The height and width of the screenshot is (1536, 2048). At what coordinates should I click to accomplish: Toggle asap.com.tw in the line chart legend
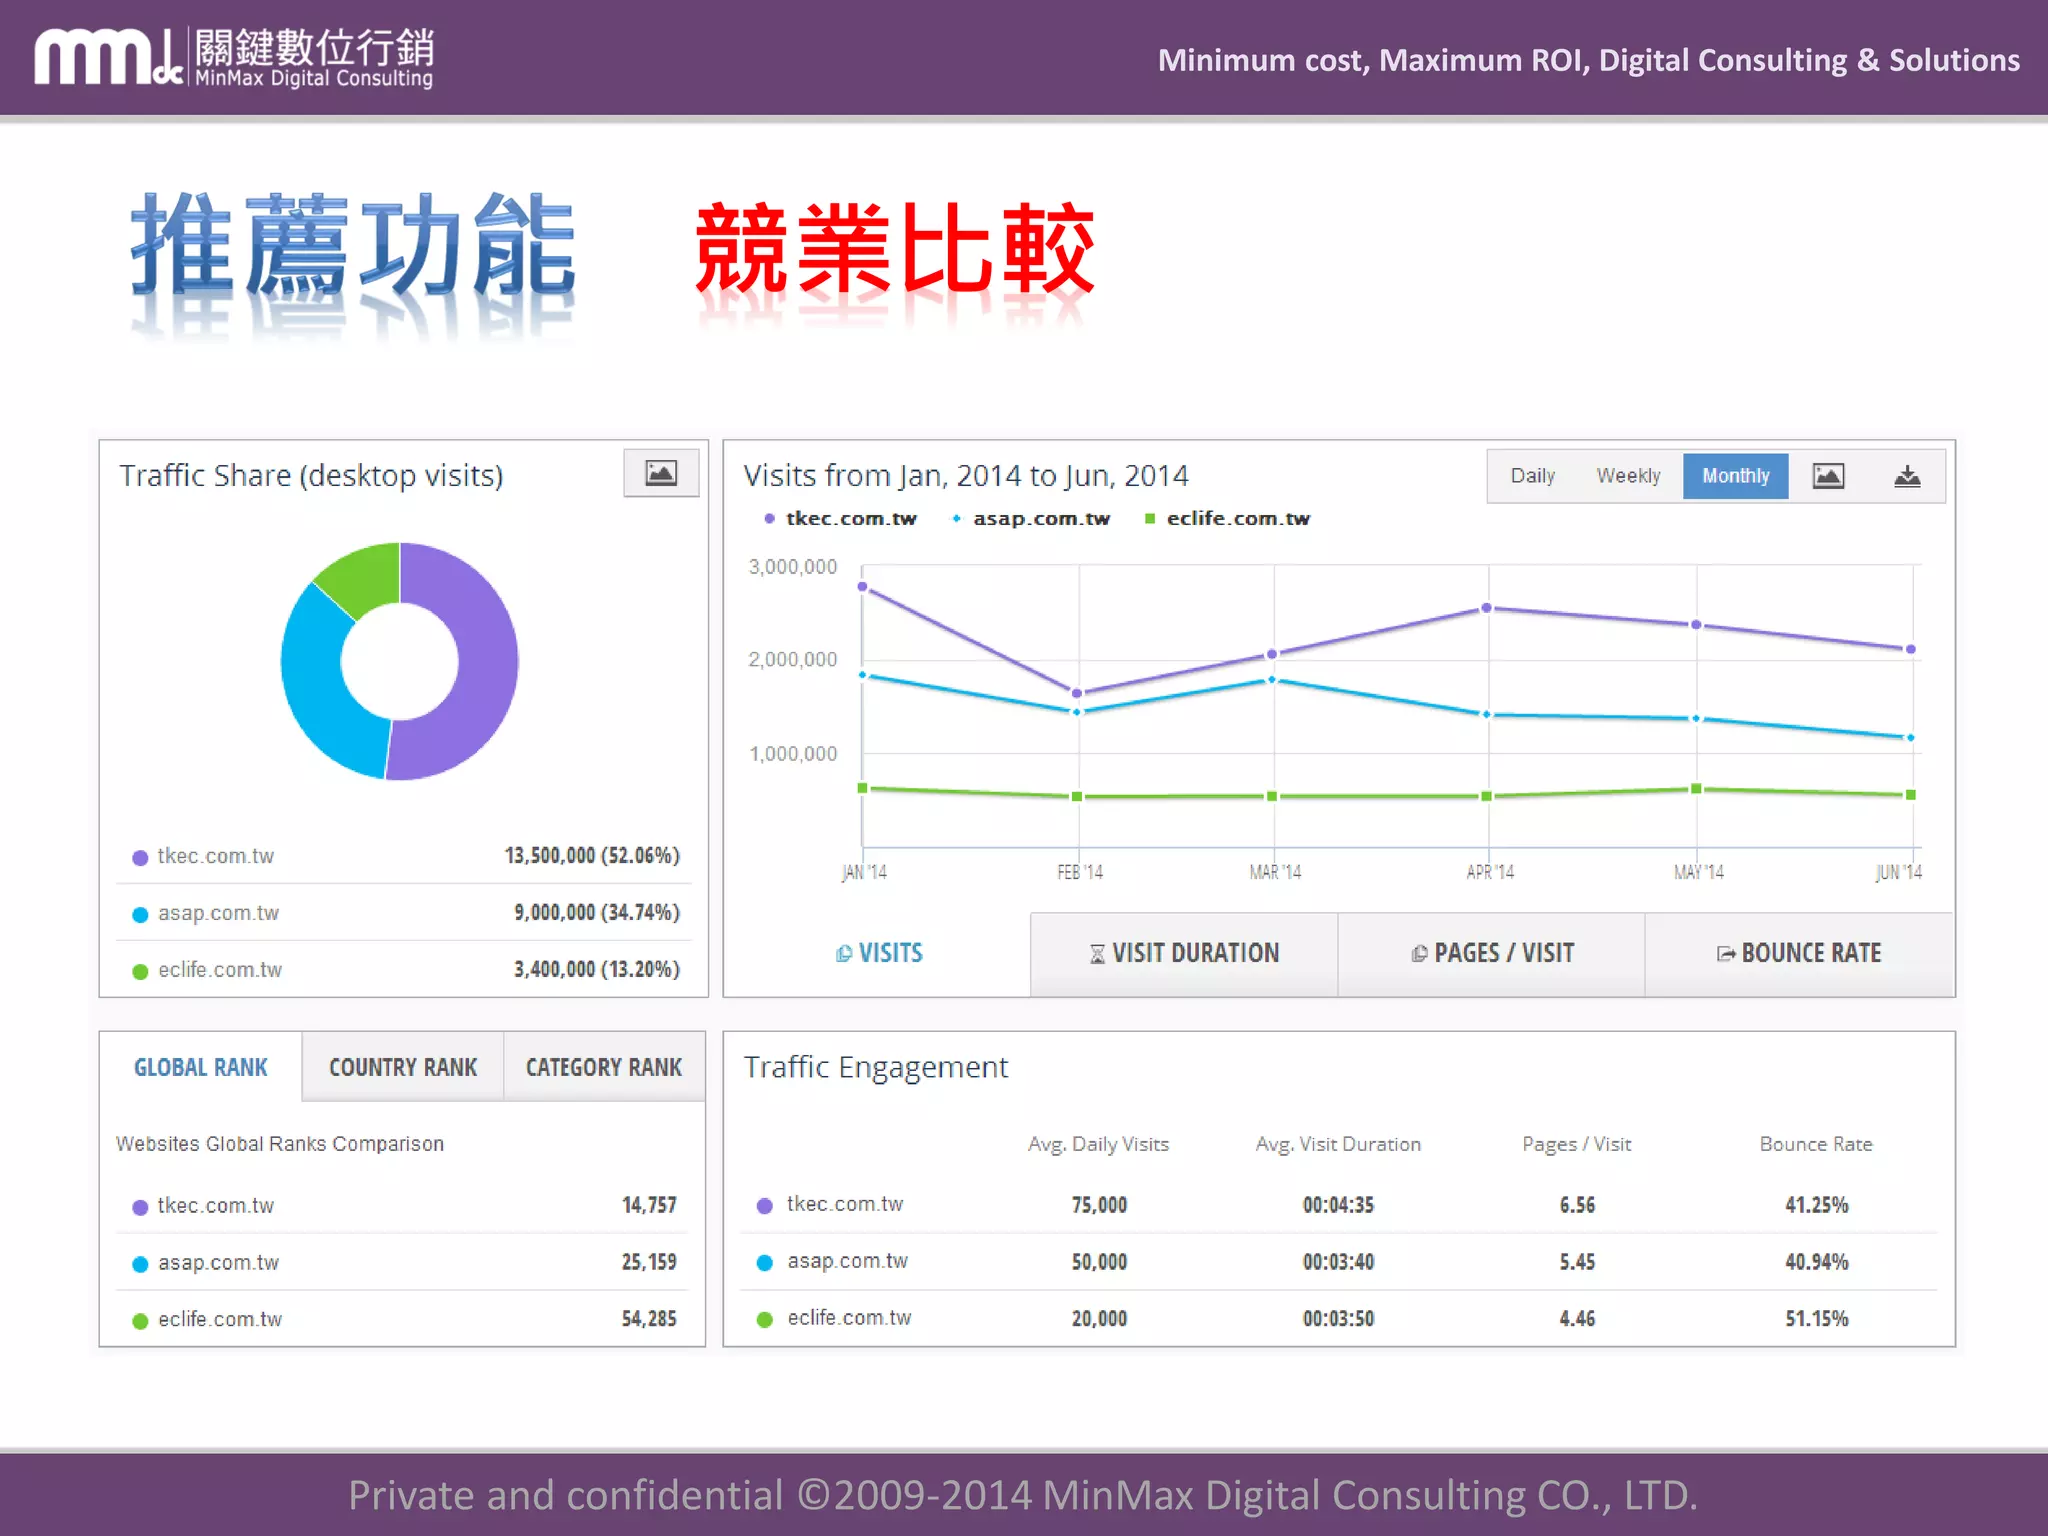pos(1031,518)
